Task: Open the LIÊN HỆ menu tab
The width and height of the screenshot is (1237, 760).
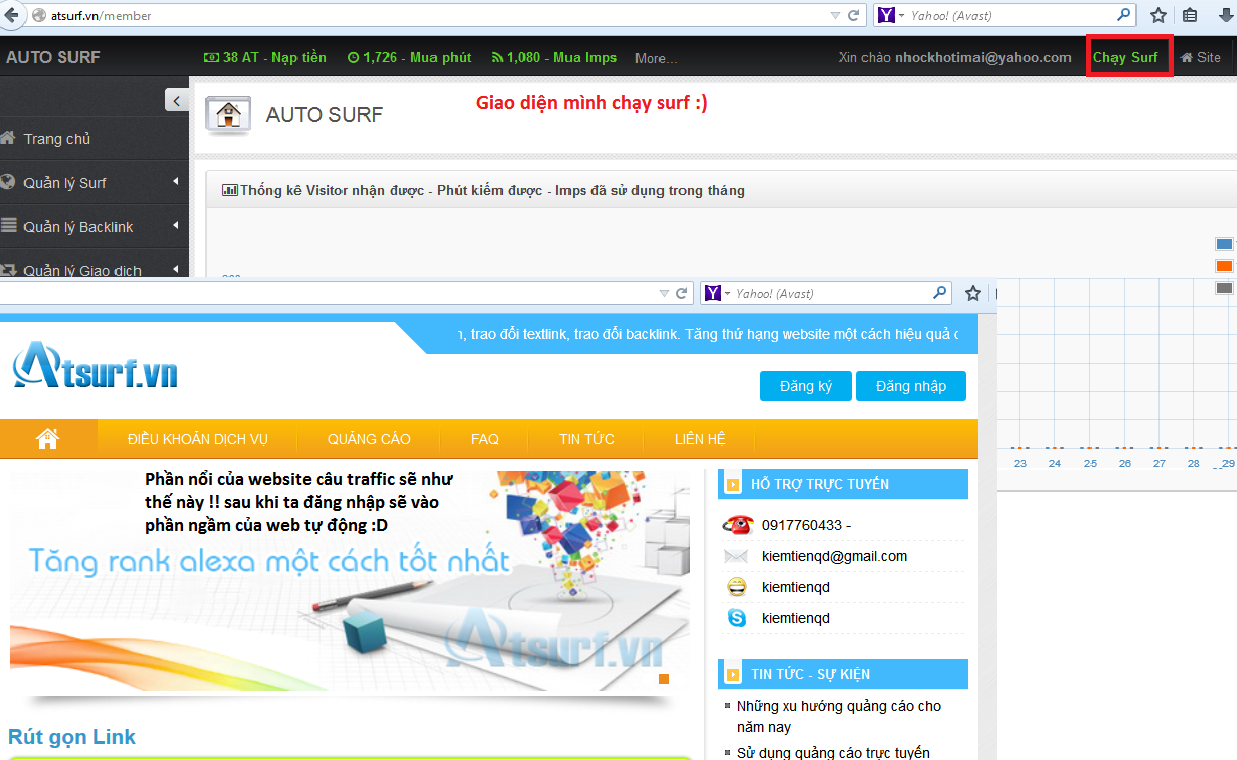Action: [700, 439]
